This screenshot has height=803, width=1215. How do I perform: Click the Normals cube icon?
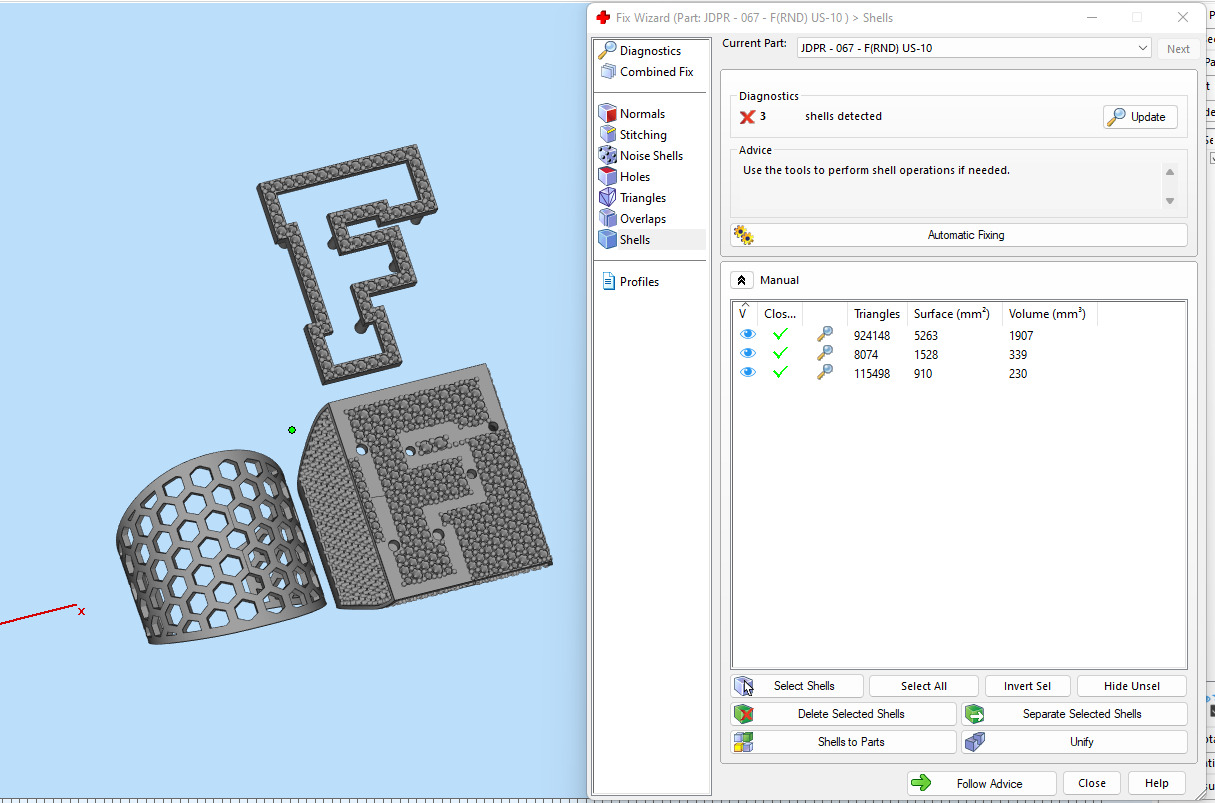coord(607,114)
